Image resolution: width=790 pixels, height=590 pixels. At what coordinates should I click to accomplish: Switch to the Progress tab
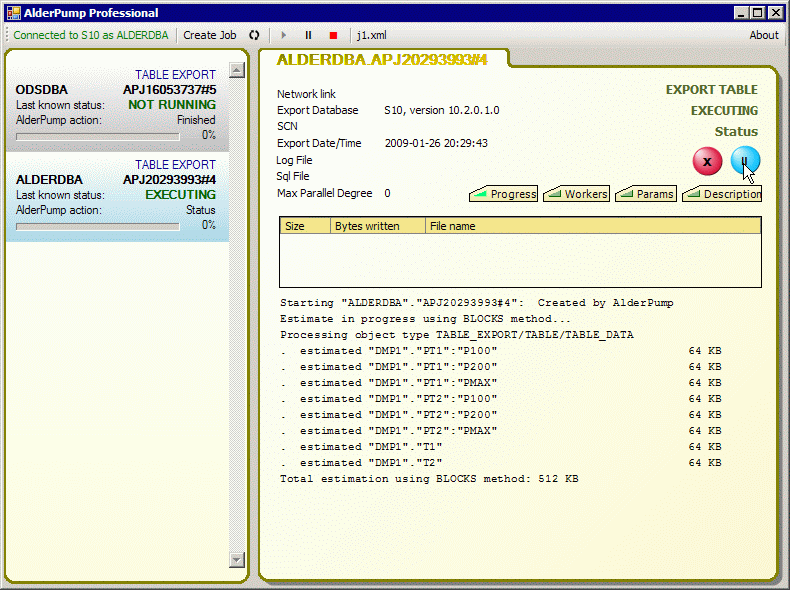(503, 194)
